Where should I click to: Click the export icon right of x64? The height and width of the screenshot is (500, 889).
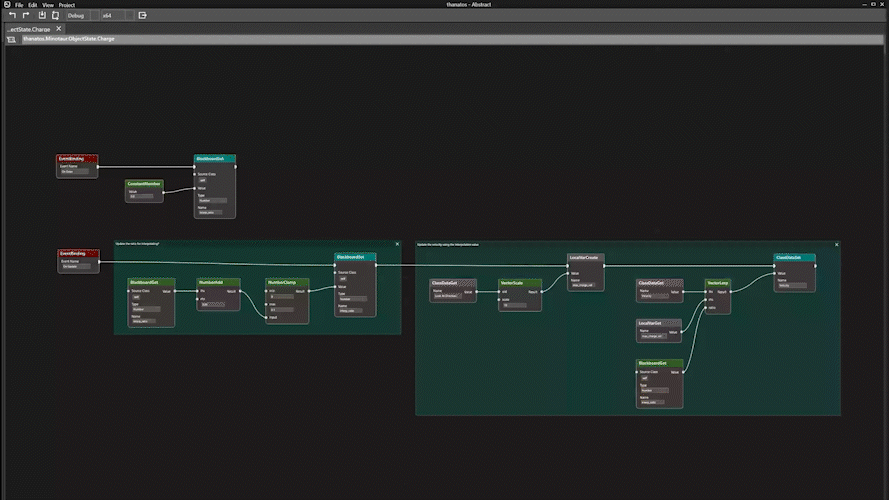142,15
